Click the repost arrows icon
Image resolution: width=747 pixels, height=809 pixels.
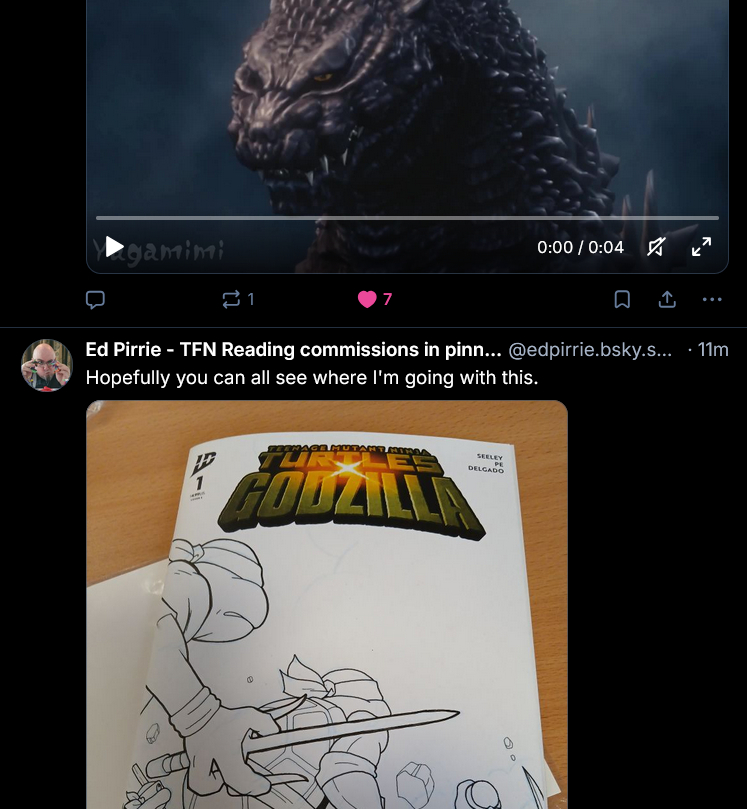[x=231, y=299]
